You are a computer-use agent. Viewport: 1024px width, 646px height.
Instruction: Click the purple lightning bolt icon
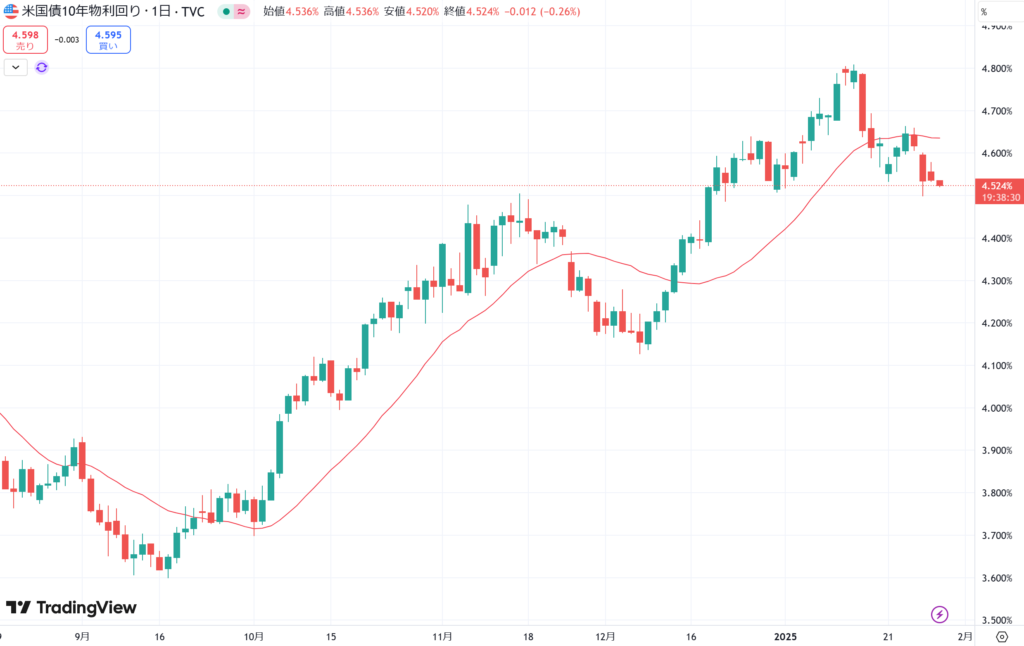tap(939, 614)
